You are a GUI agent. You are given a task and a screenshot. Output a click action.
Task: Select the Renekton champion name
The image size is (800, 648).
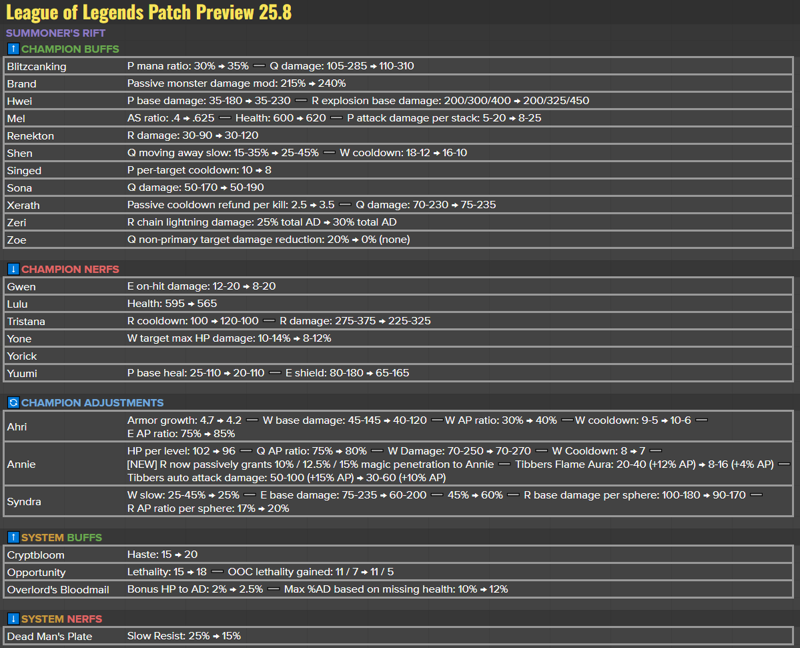click(30, 136)
